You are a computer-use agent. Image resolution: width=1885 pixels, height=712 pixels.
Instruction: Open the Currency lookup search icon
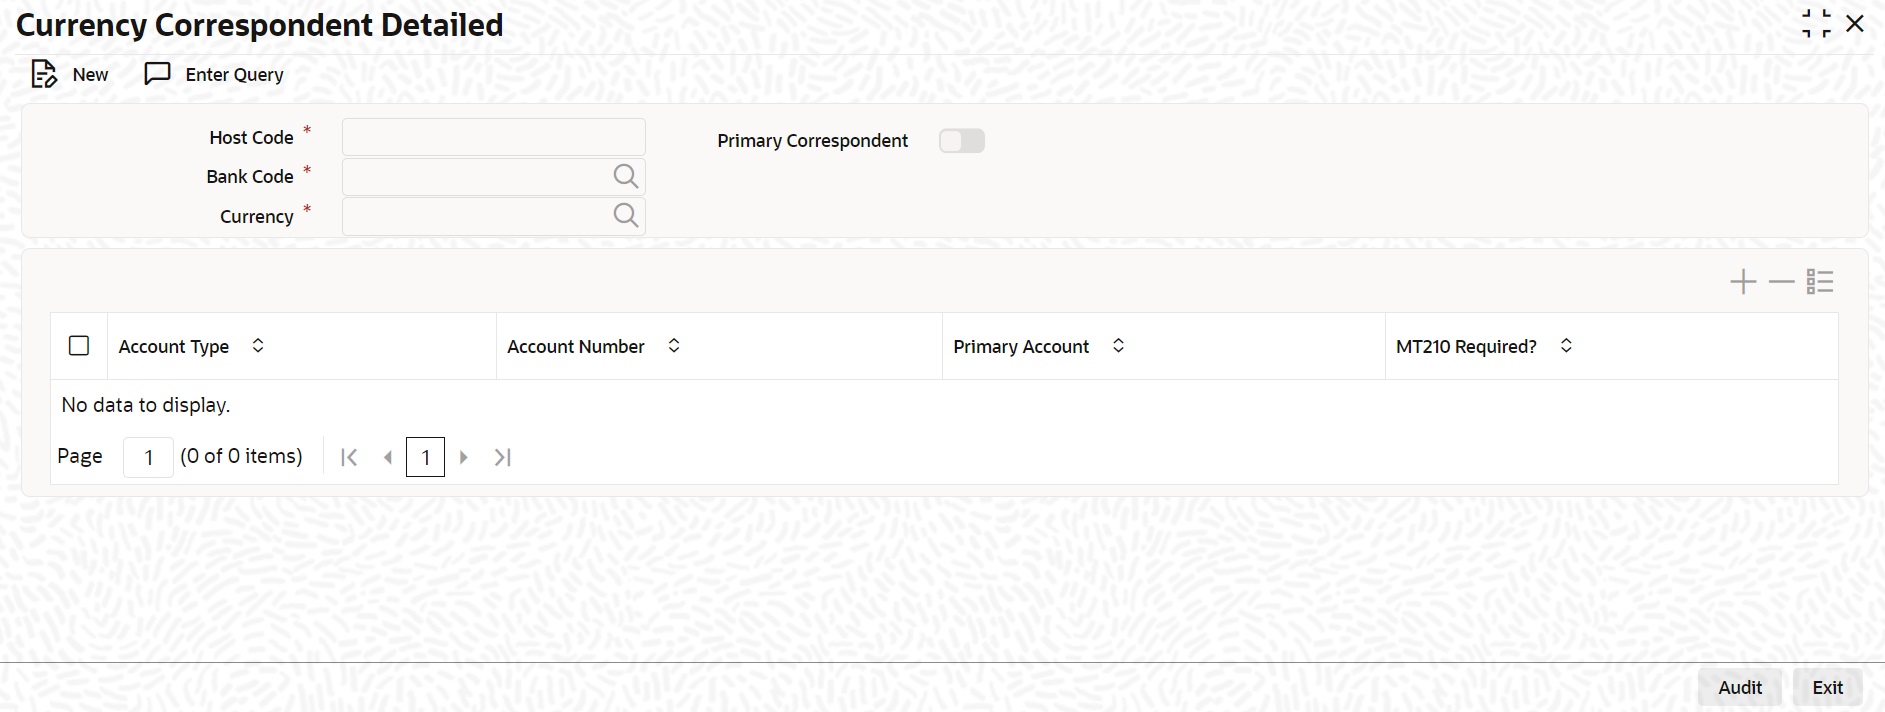[626, 216]
